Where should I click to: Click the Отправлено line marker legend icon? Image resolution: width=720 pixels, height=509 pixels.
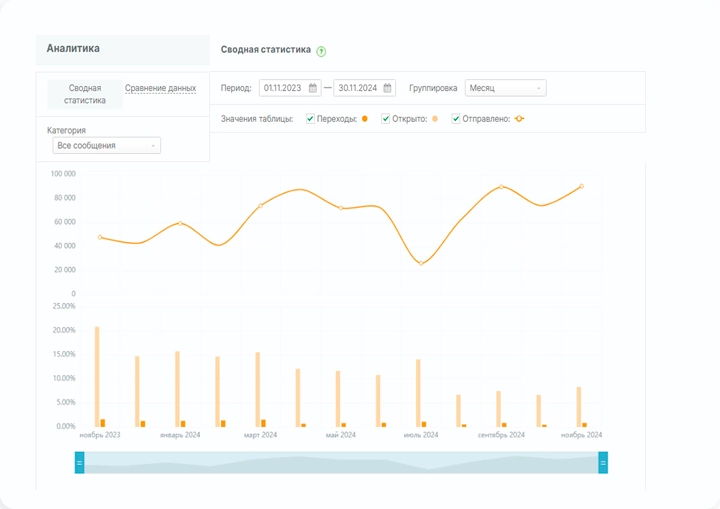tap(518, 119)
